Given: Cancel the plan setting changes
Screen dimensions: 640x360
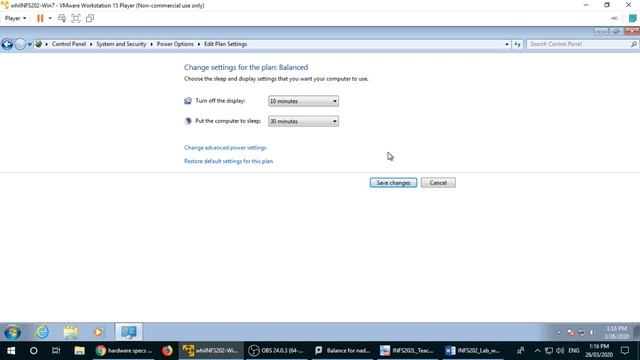Looking at the screenshot, I should 438,183.
